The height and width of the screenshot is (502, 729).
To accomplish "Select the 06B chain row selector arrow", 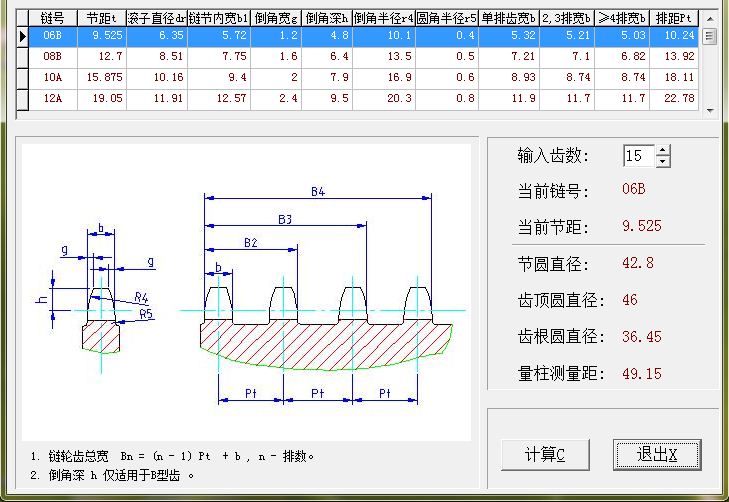I will (x=22, y=36).
